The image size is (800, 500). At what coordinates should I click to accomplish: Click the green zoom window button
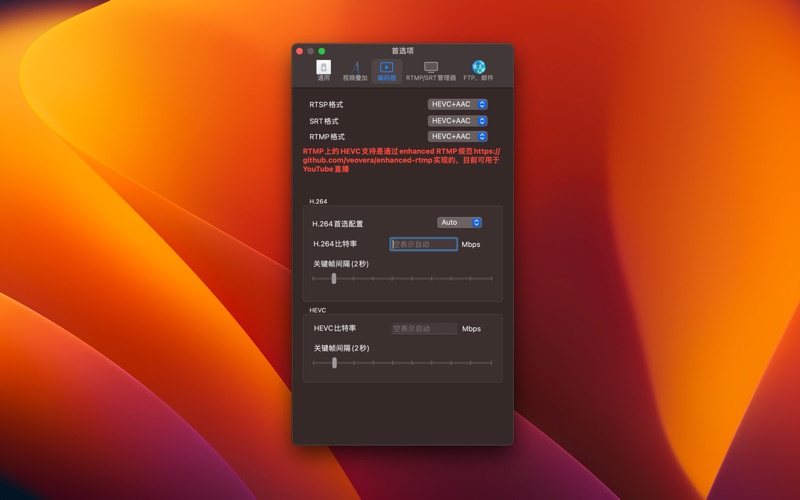(322, 51)
